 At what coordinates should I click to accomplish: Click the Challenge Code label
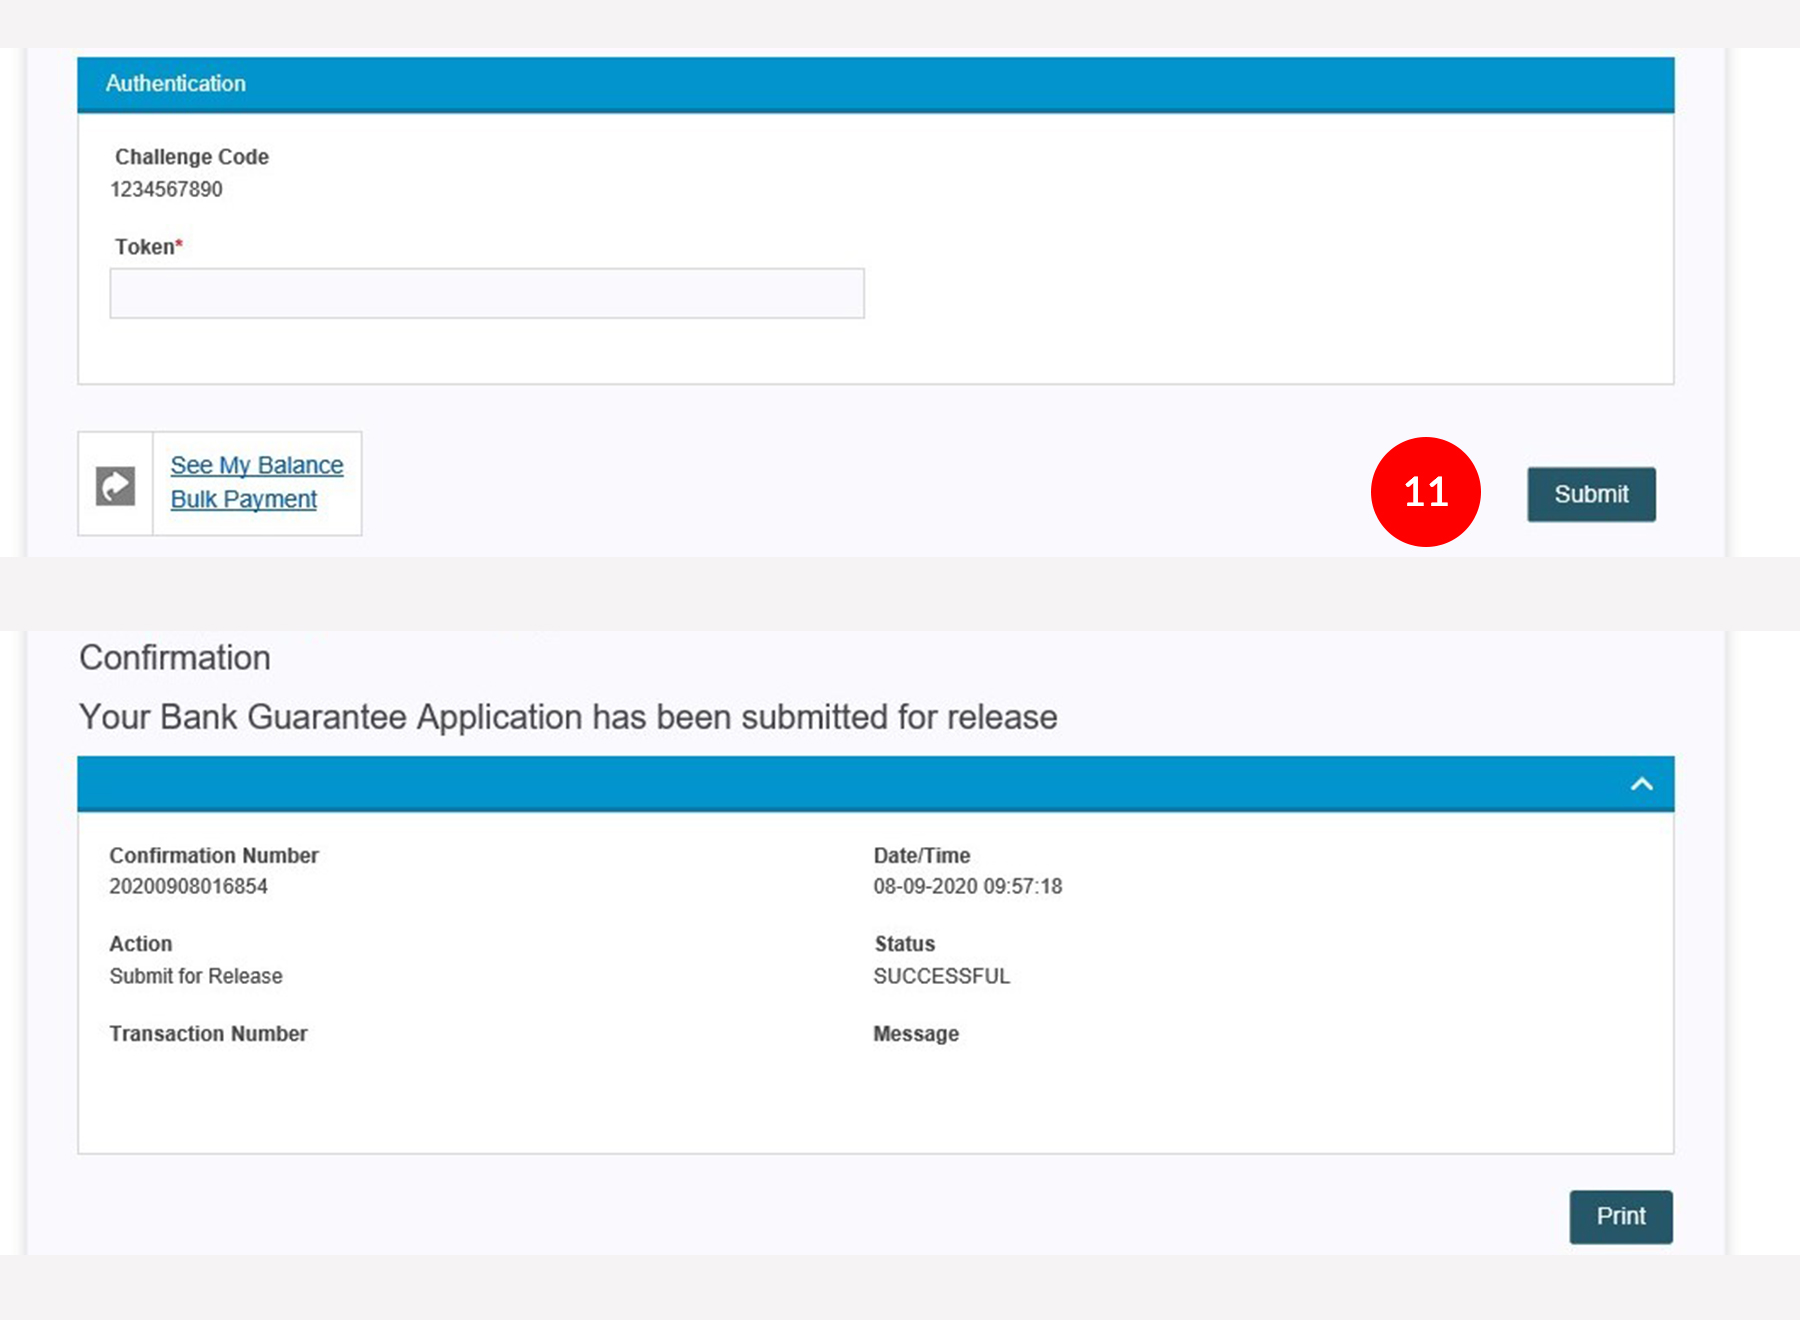tap(191, 157)
